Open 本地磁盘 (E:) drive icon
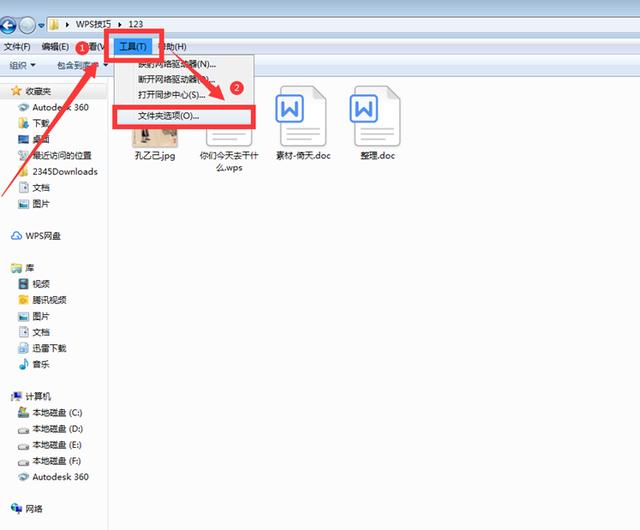 (24, 445)
